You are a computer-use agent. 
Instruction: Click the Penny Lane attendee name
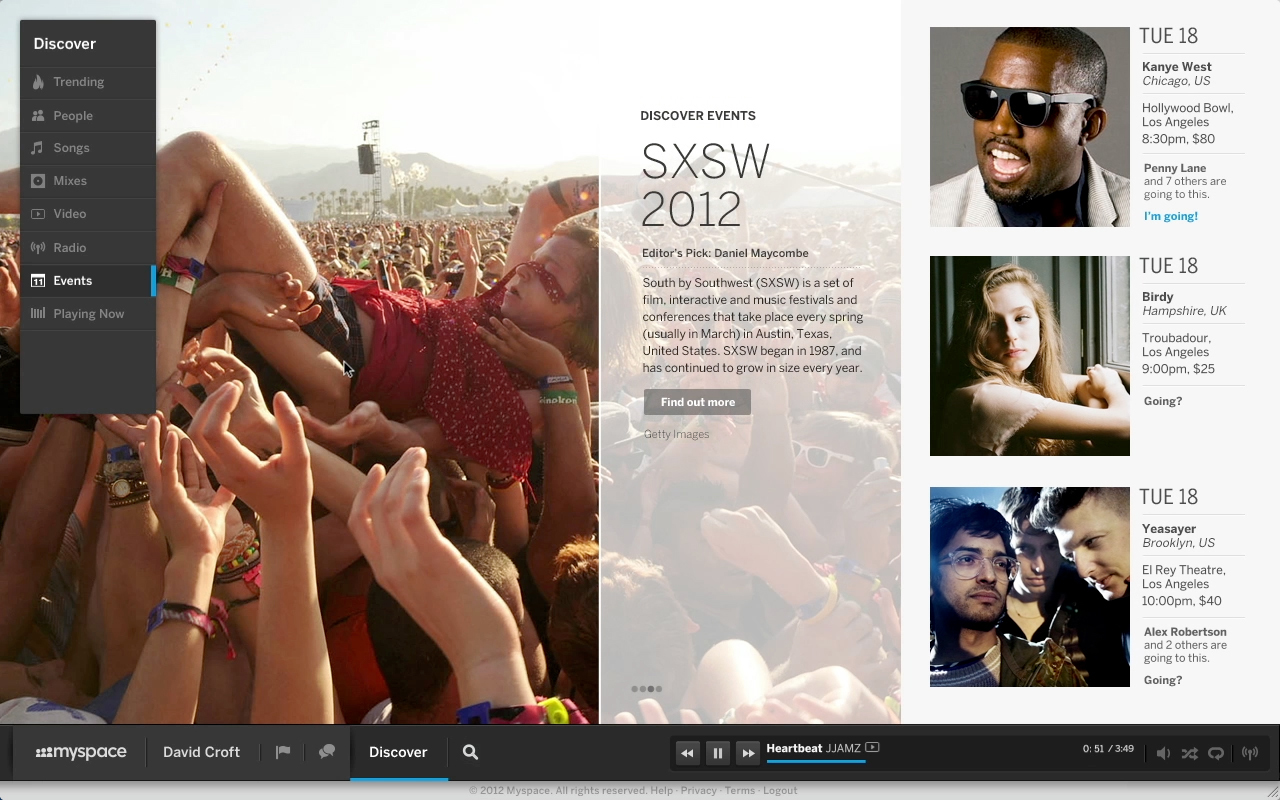[x=1175, y=168]
